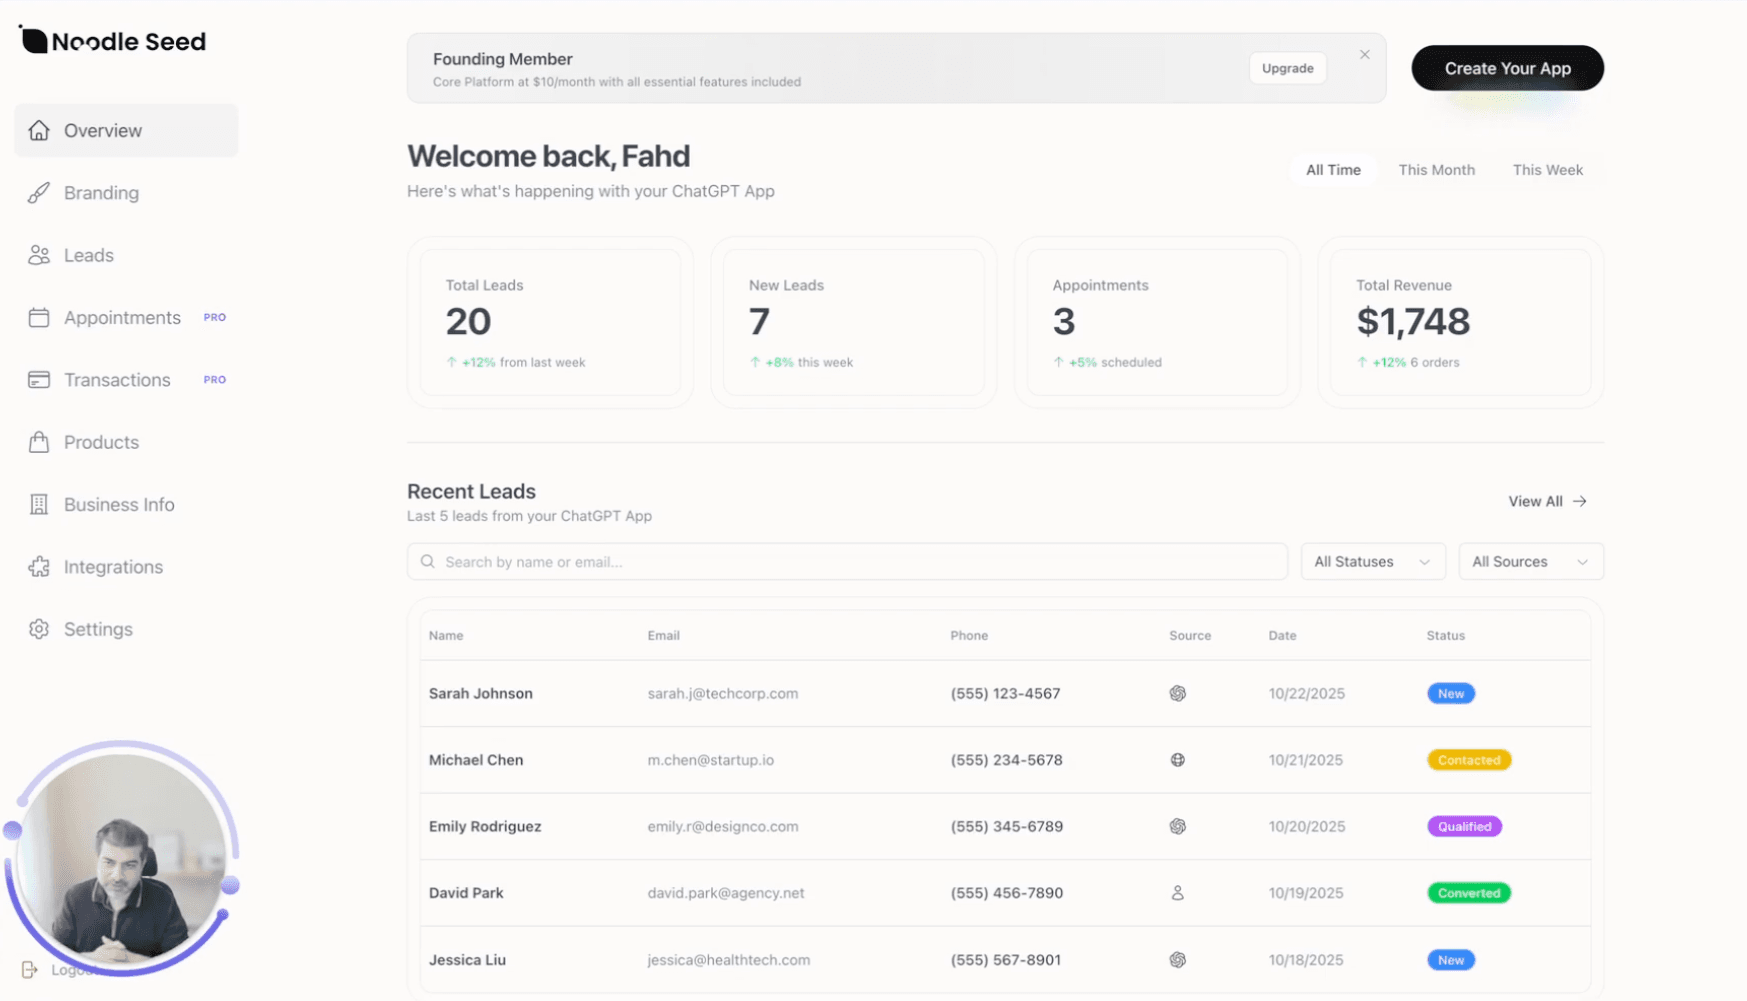Open Products shopping bag icon

(39, 442)
